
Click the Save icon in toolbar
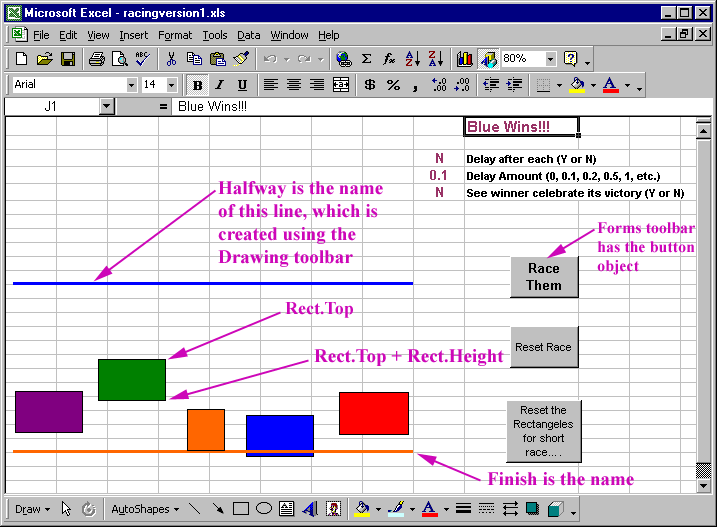(x=68, y=59)
